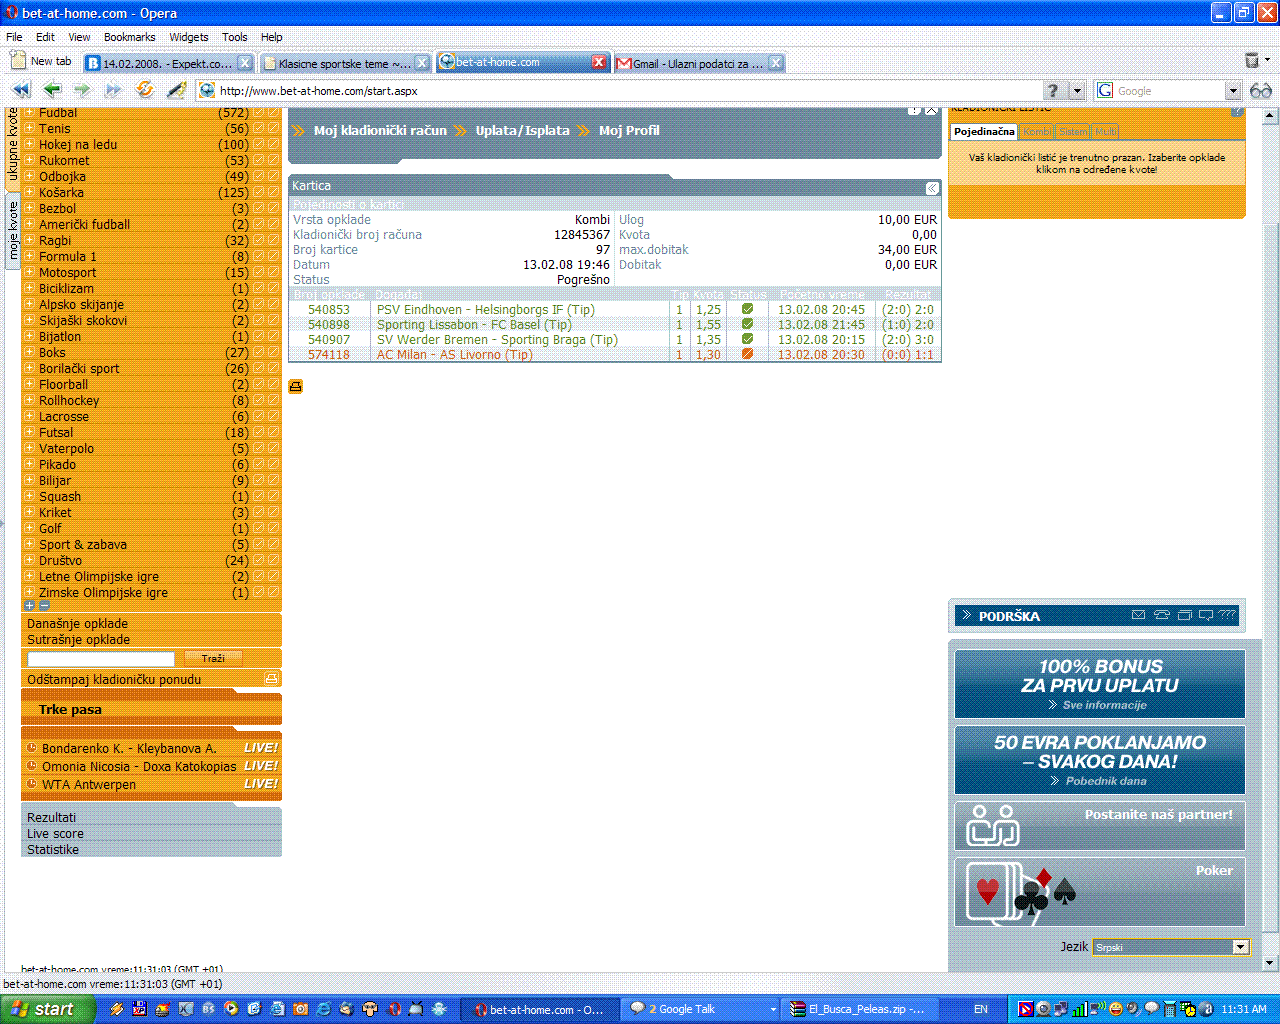Switch to the Kombi bet slip tab
1280x1024 pixels.
point(1037,132)
